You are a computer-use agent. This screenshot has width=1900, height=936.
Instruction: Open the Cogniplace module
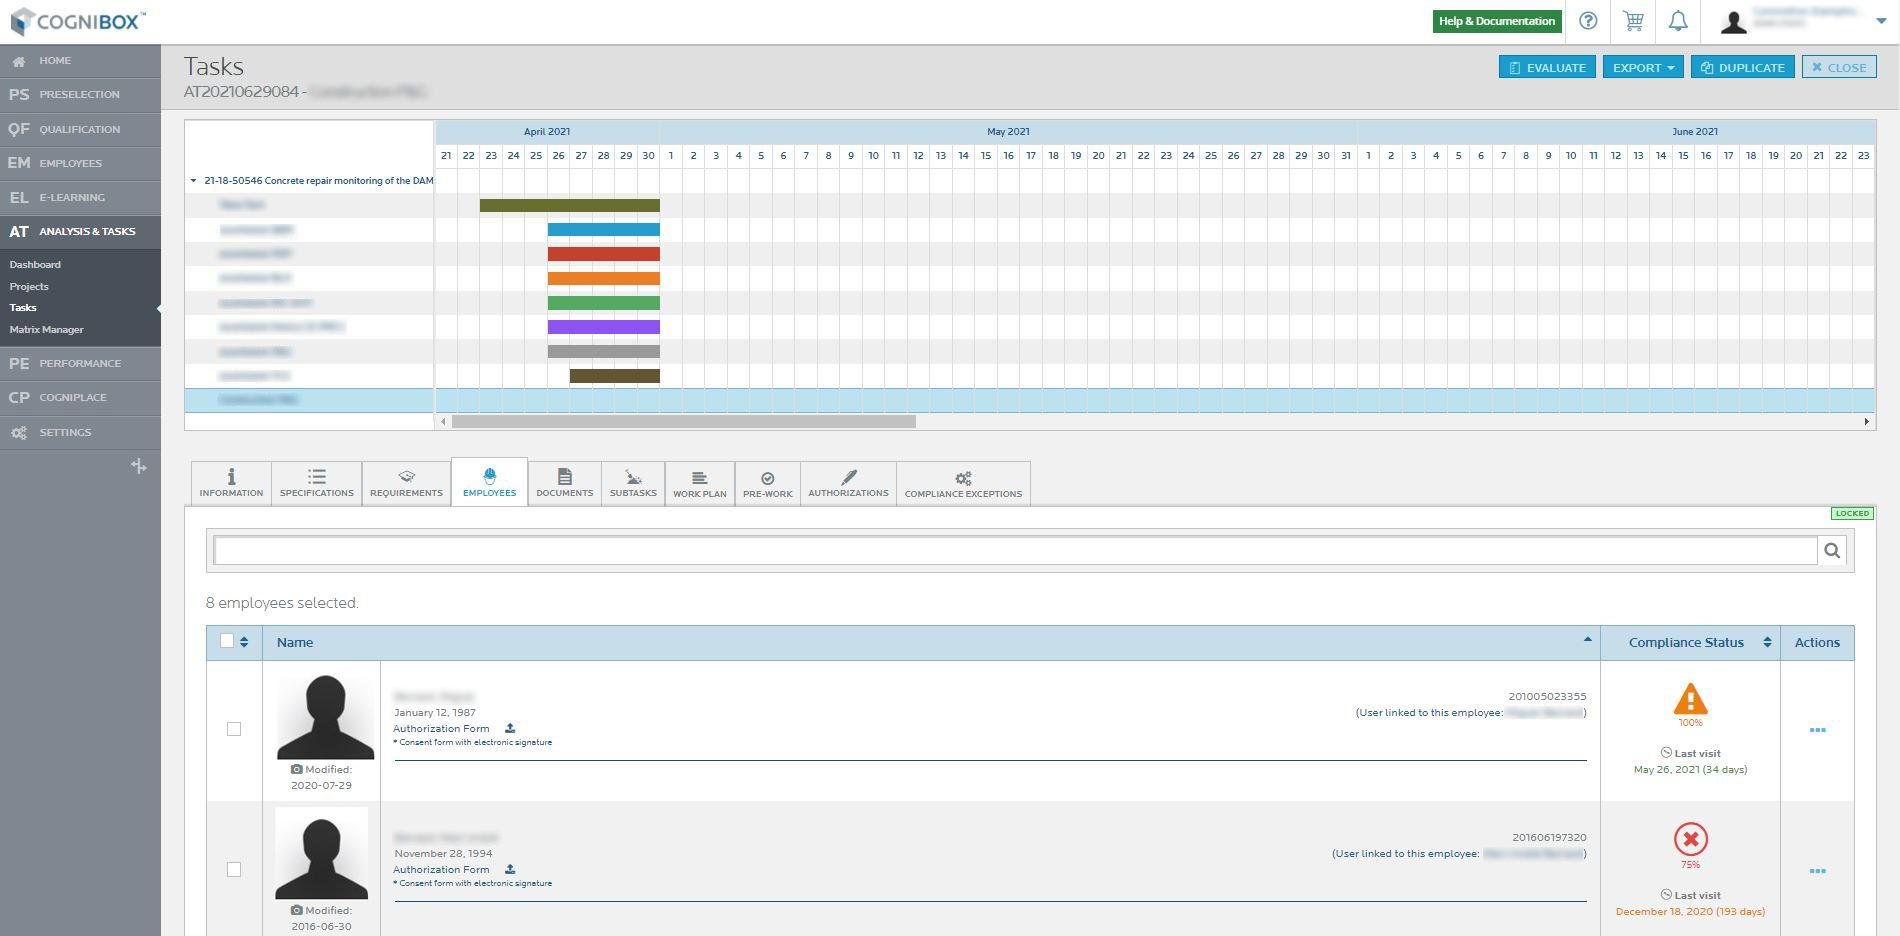coord(80,397)
